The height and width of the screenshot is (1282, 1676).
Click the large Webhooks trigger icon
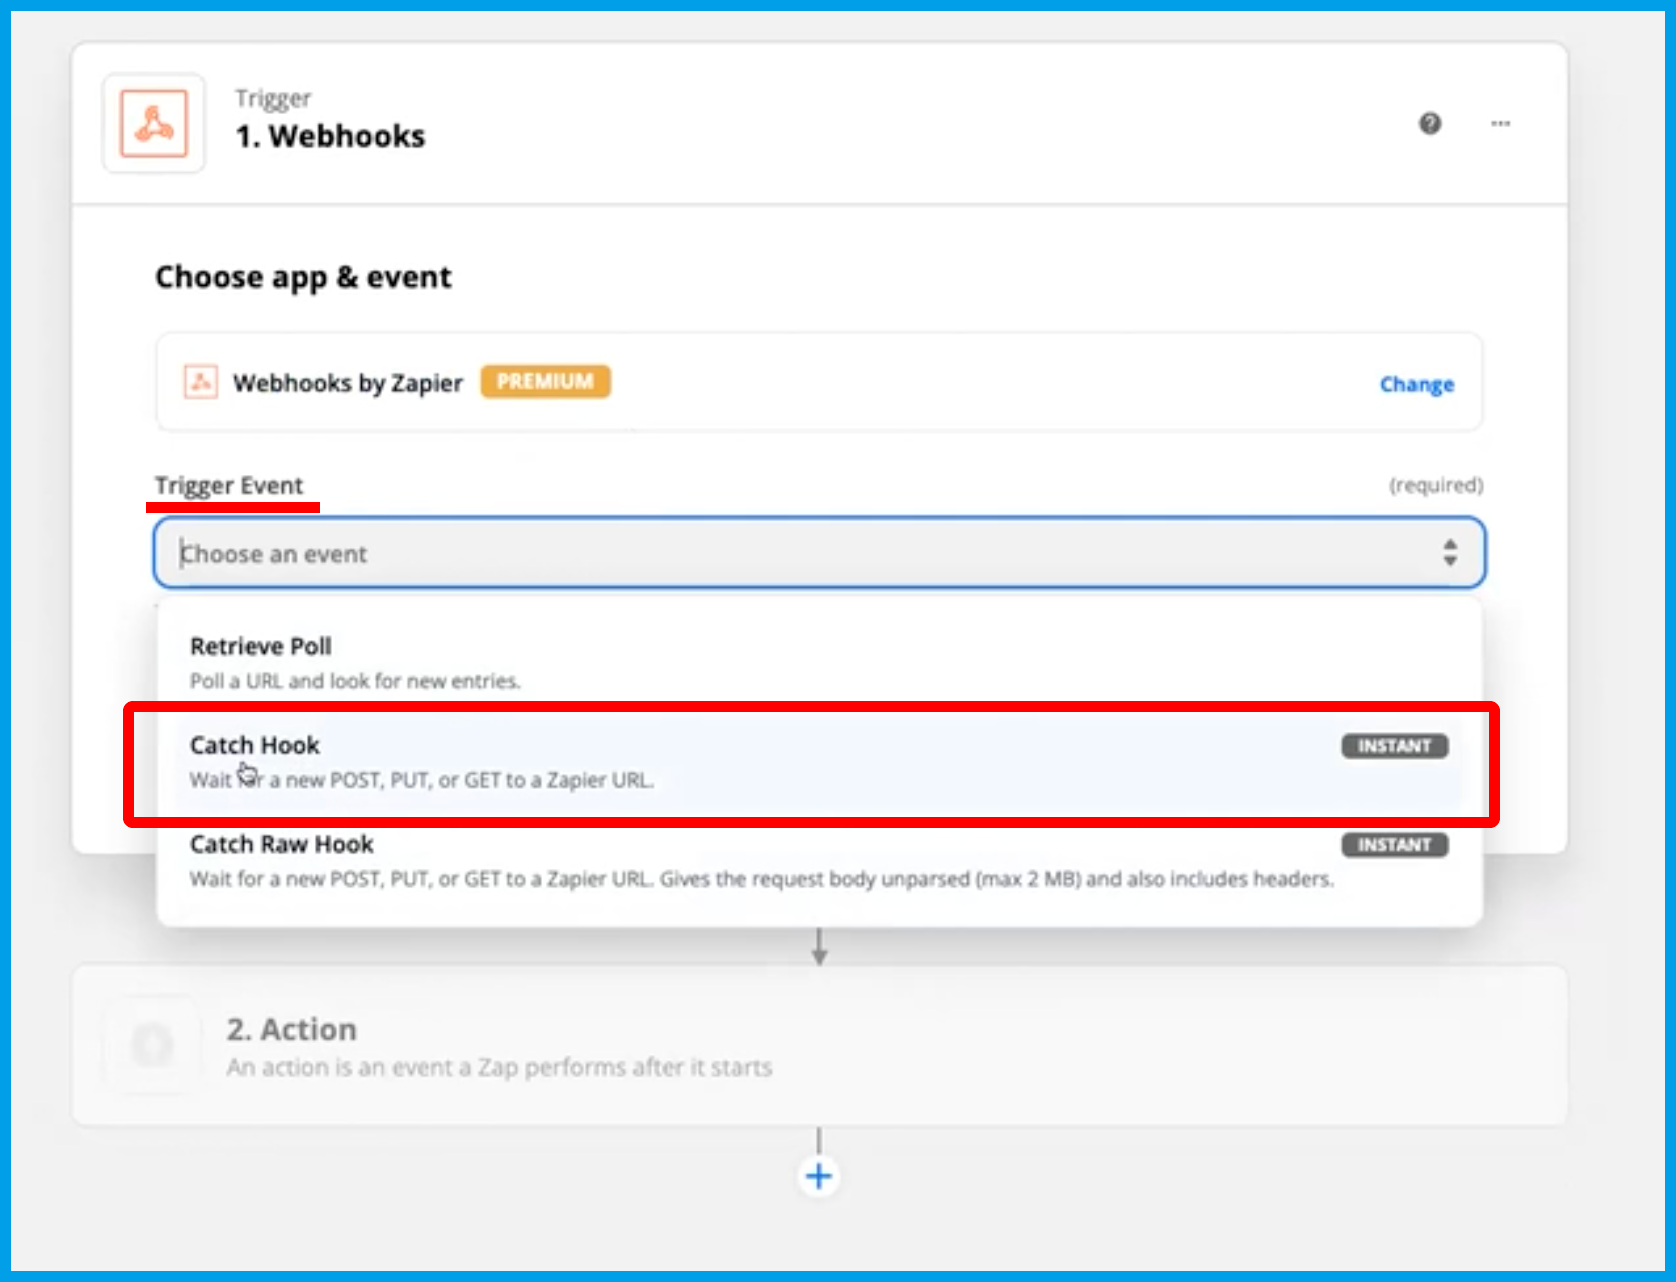point(154,124)
